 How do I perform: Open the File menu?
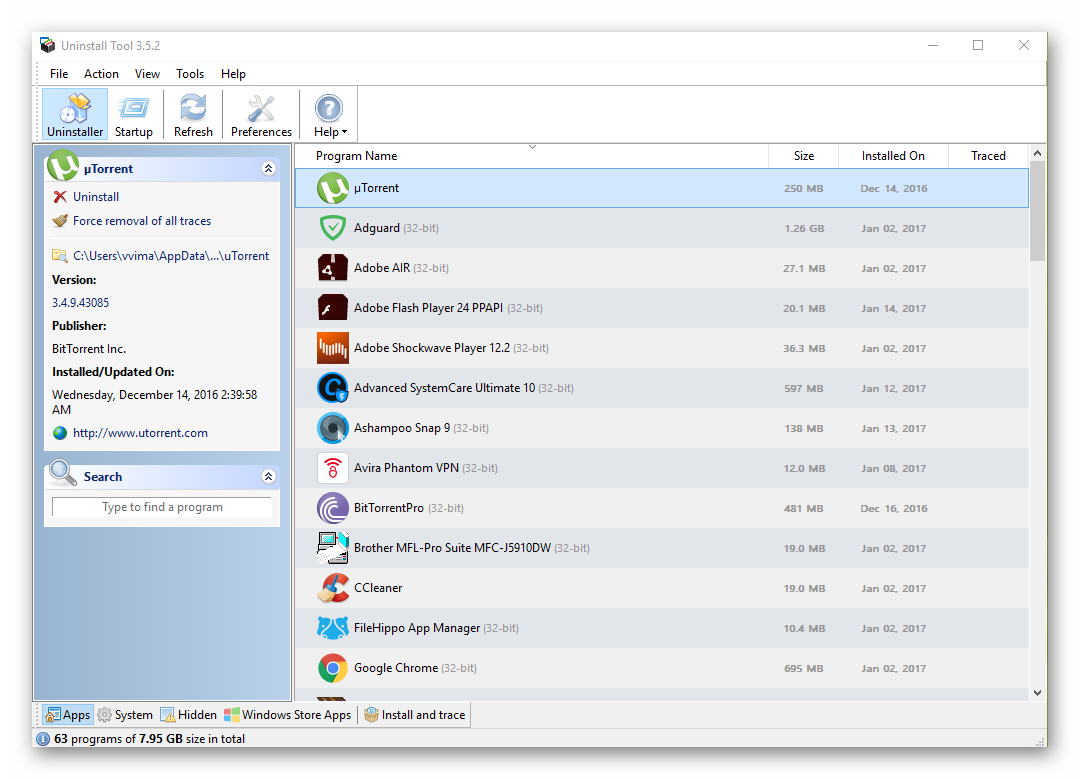pos(59,74)
